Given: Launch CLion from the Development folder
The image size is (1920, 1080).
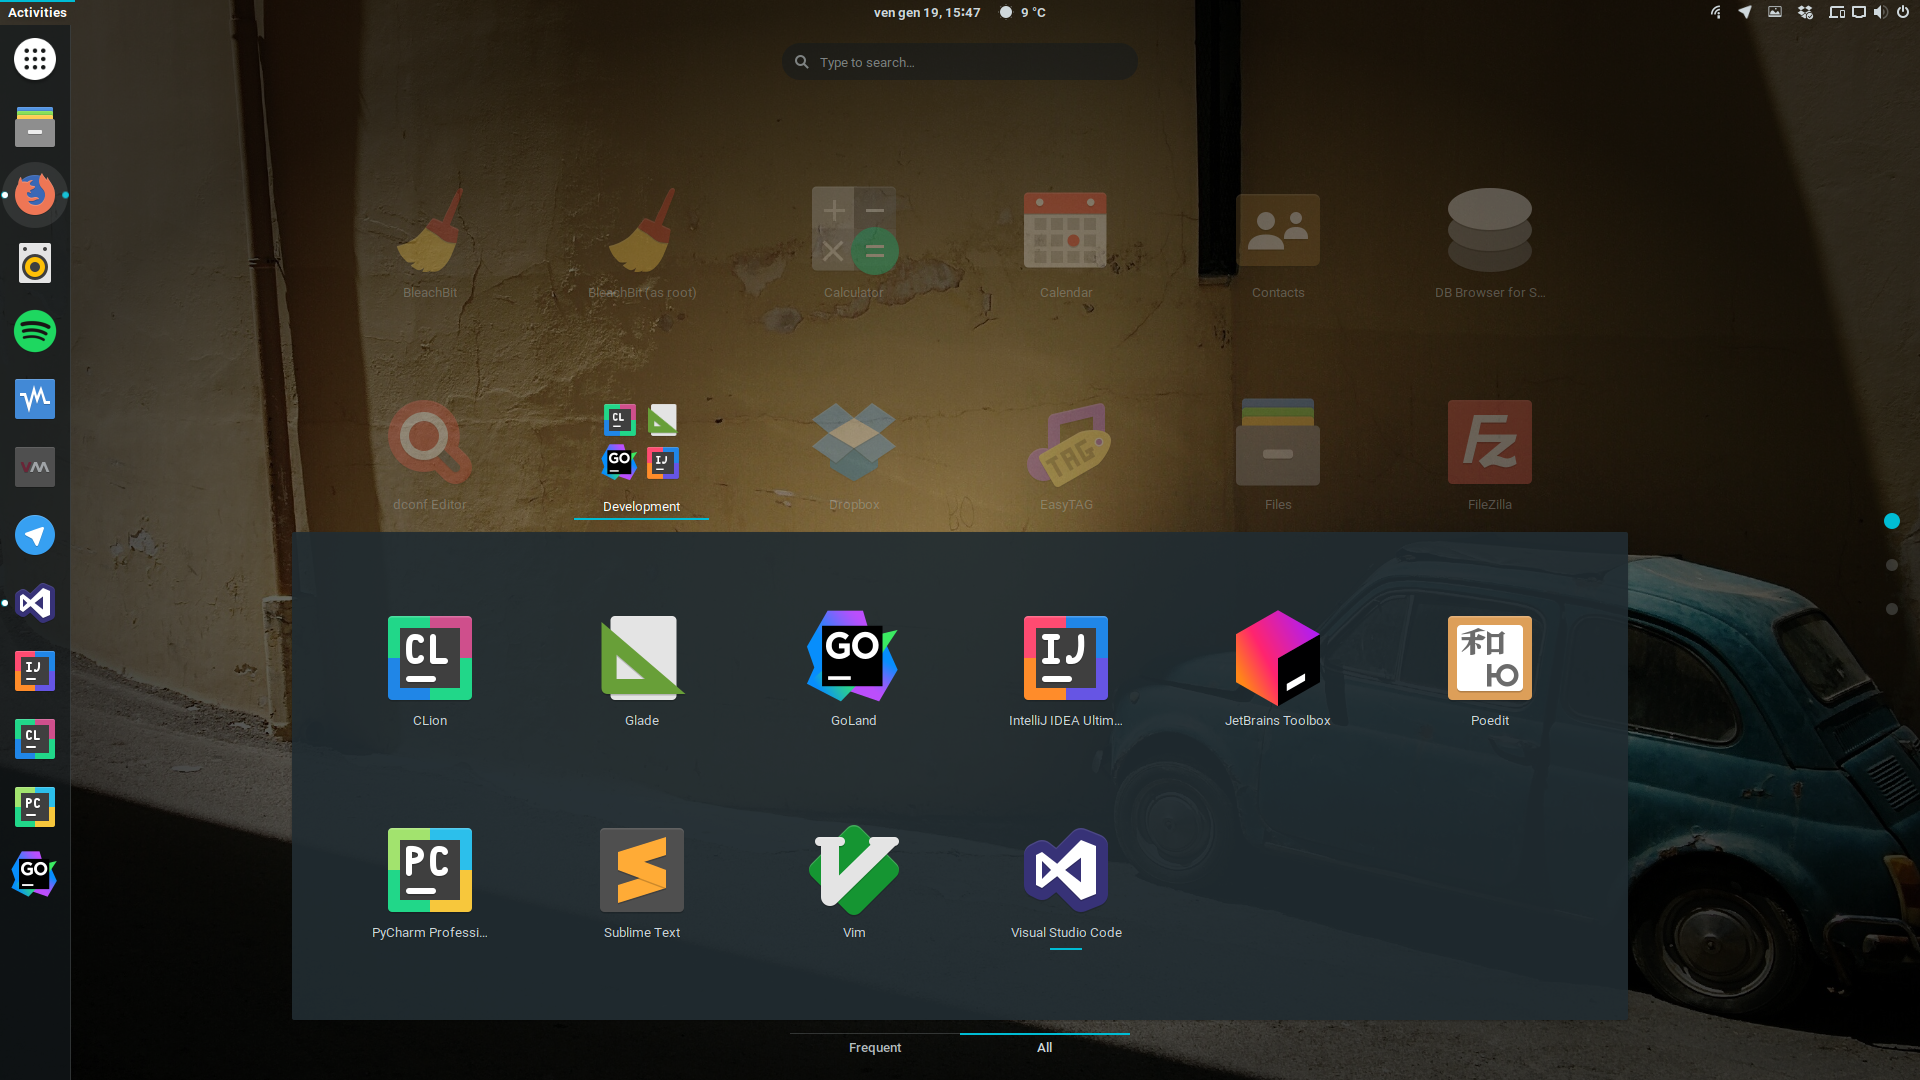Looking at the screenshot, I should point(429,658).
